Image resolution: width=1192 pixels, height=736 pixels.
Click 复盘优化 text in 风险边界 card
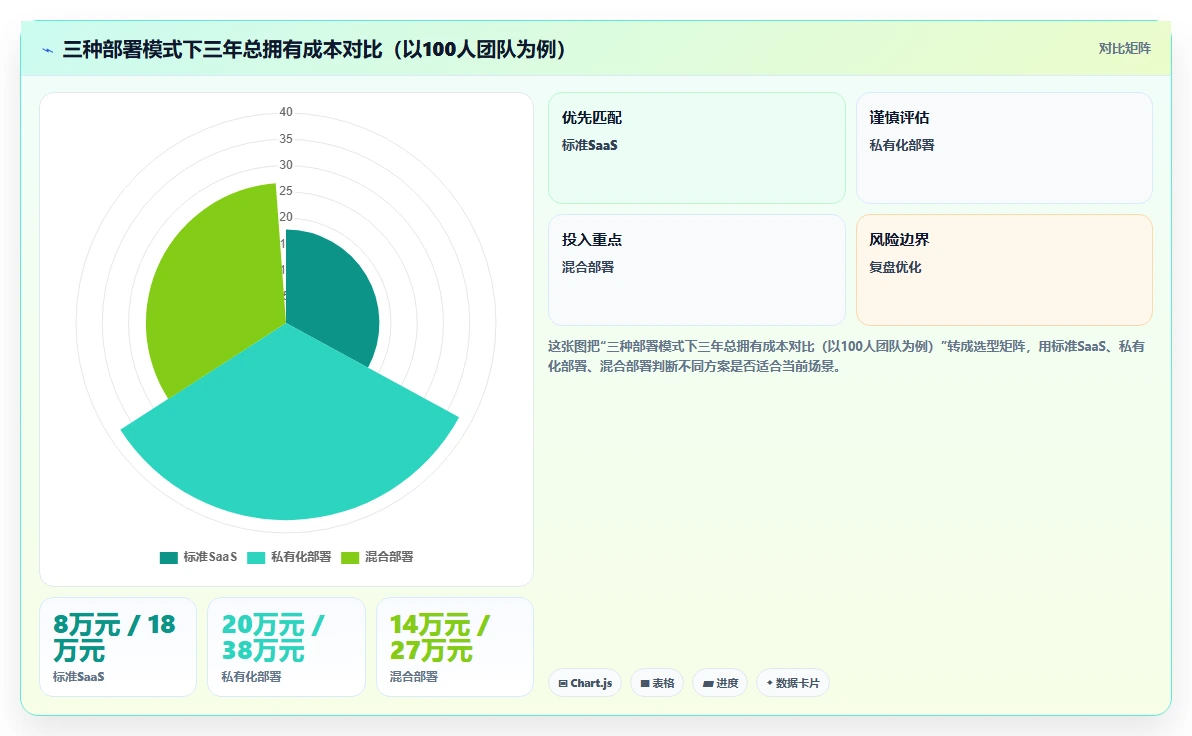895,267
